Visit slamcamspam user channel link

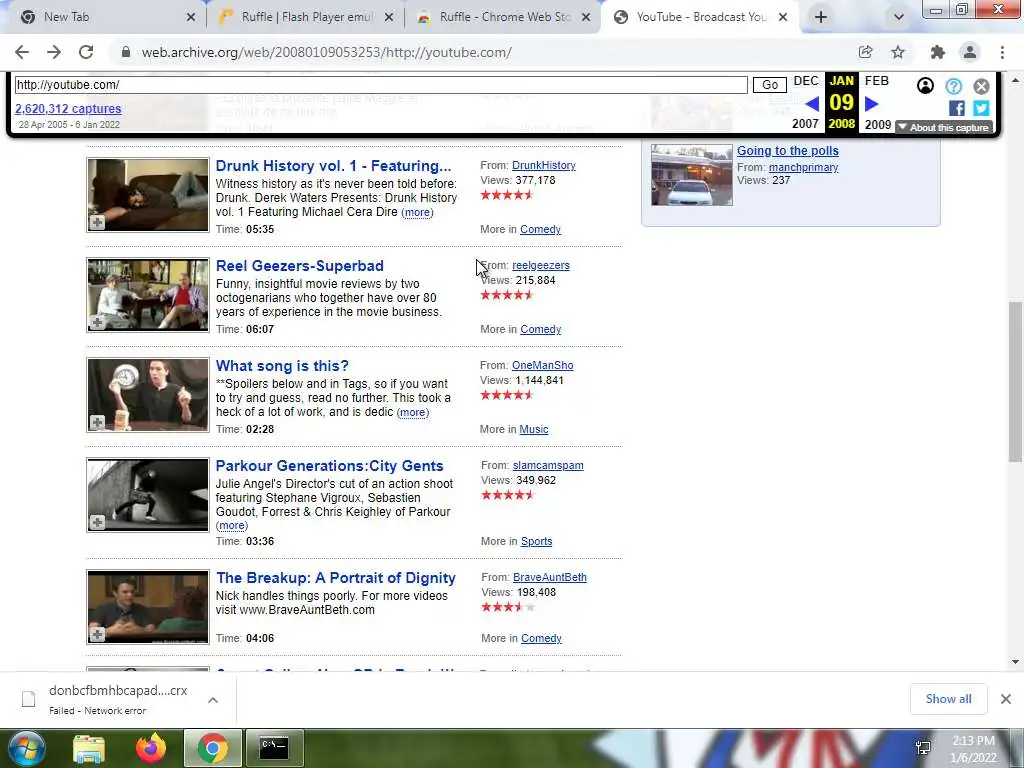click(548, 465)
